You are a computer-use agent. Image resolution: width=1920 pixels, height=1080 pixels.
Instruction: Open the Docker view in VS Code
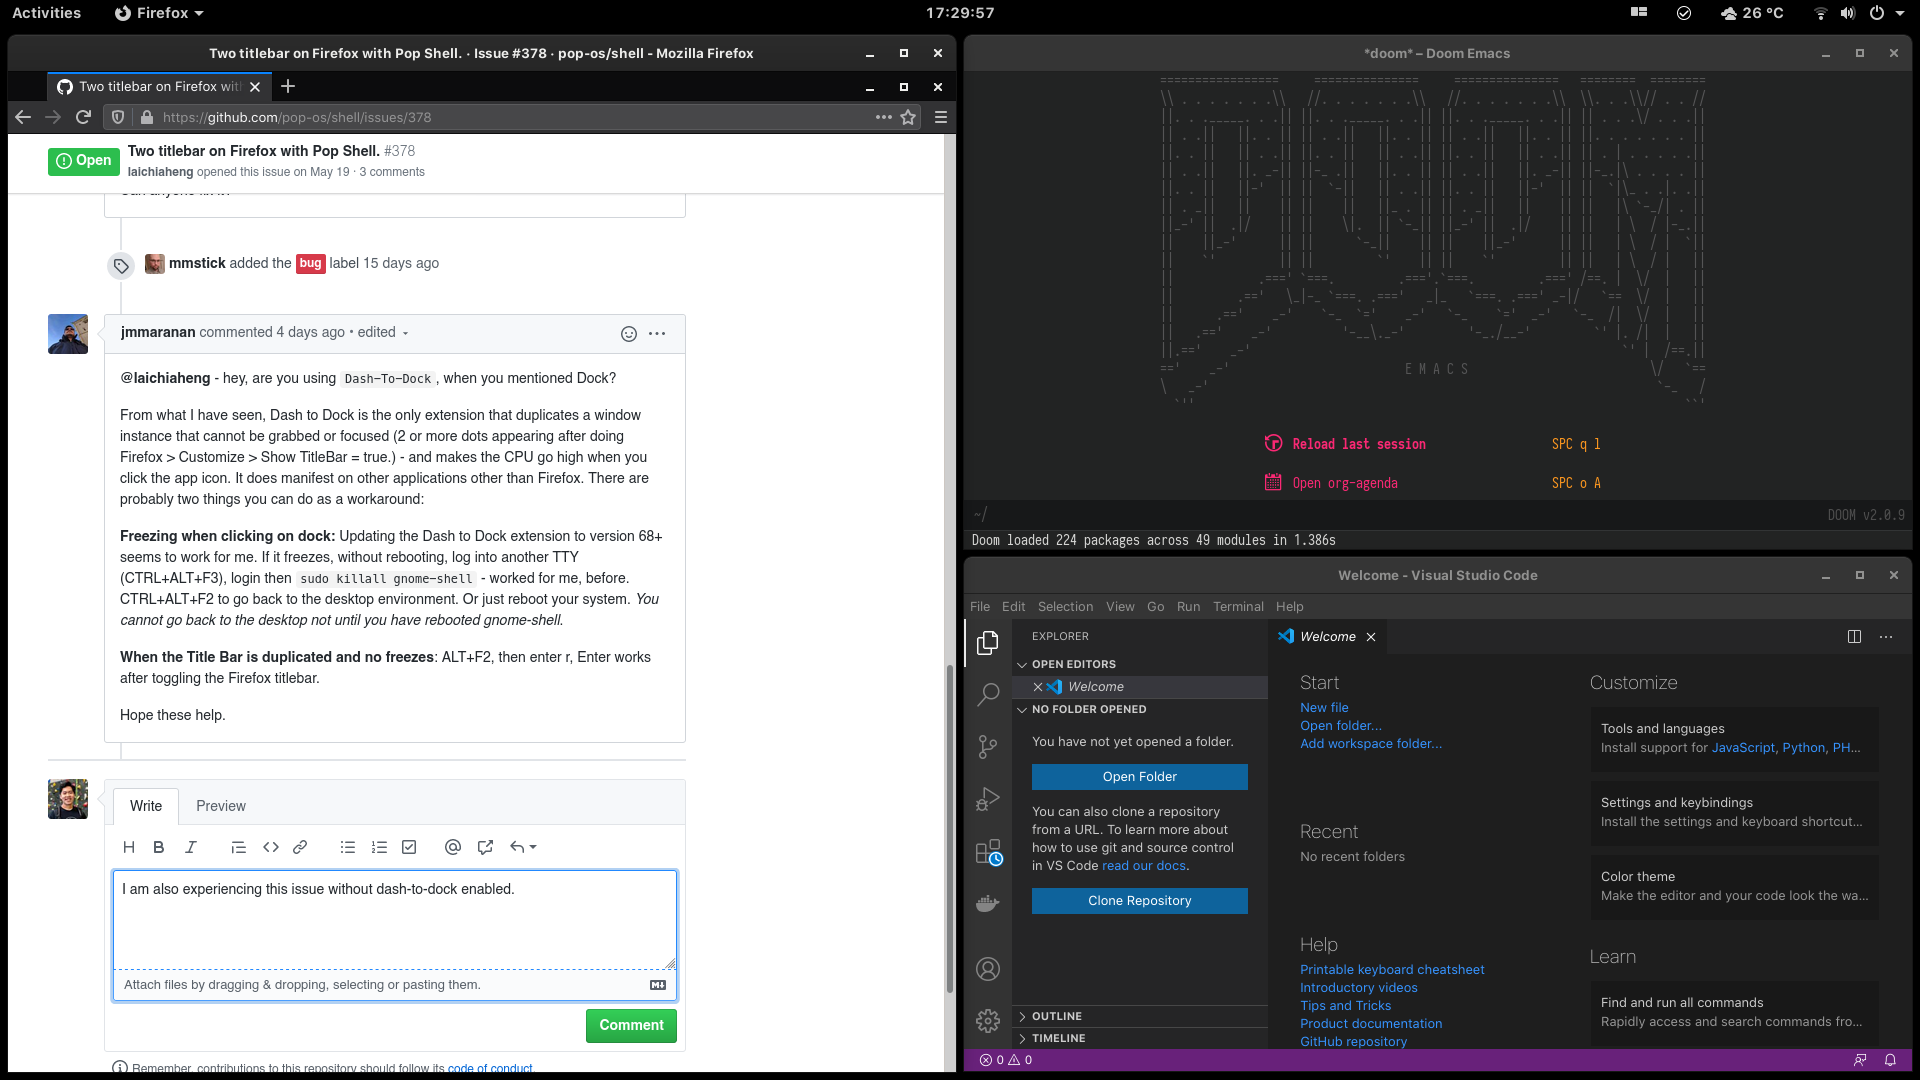click(988, 903)
